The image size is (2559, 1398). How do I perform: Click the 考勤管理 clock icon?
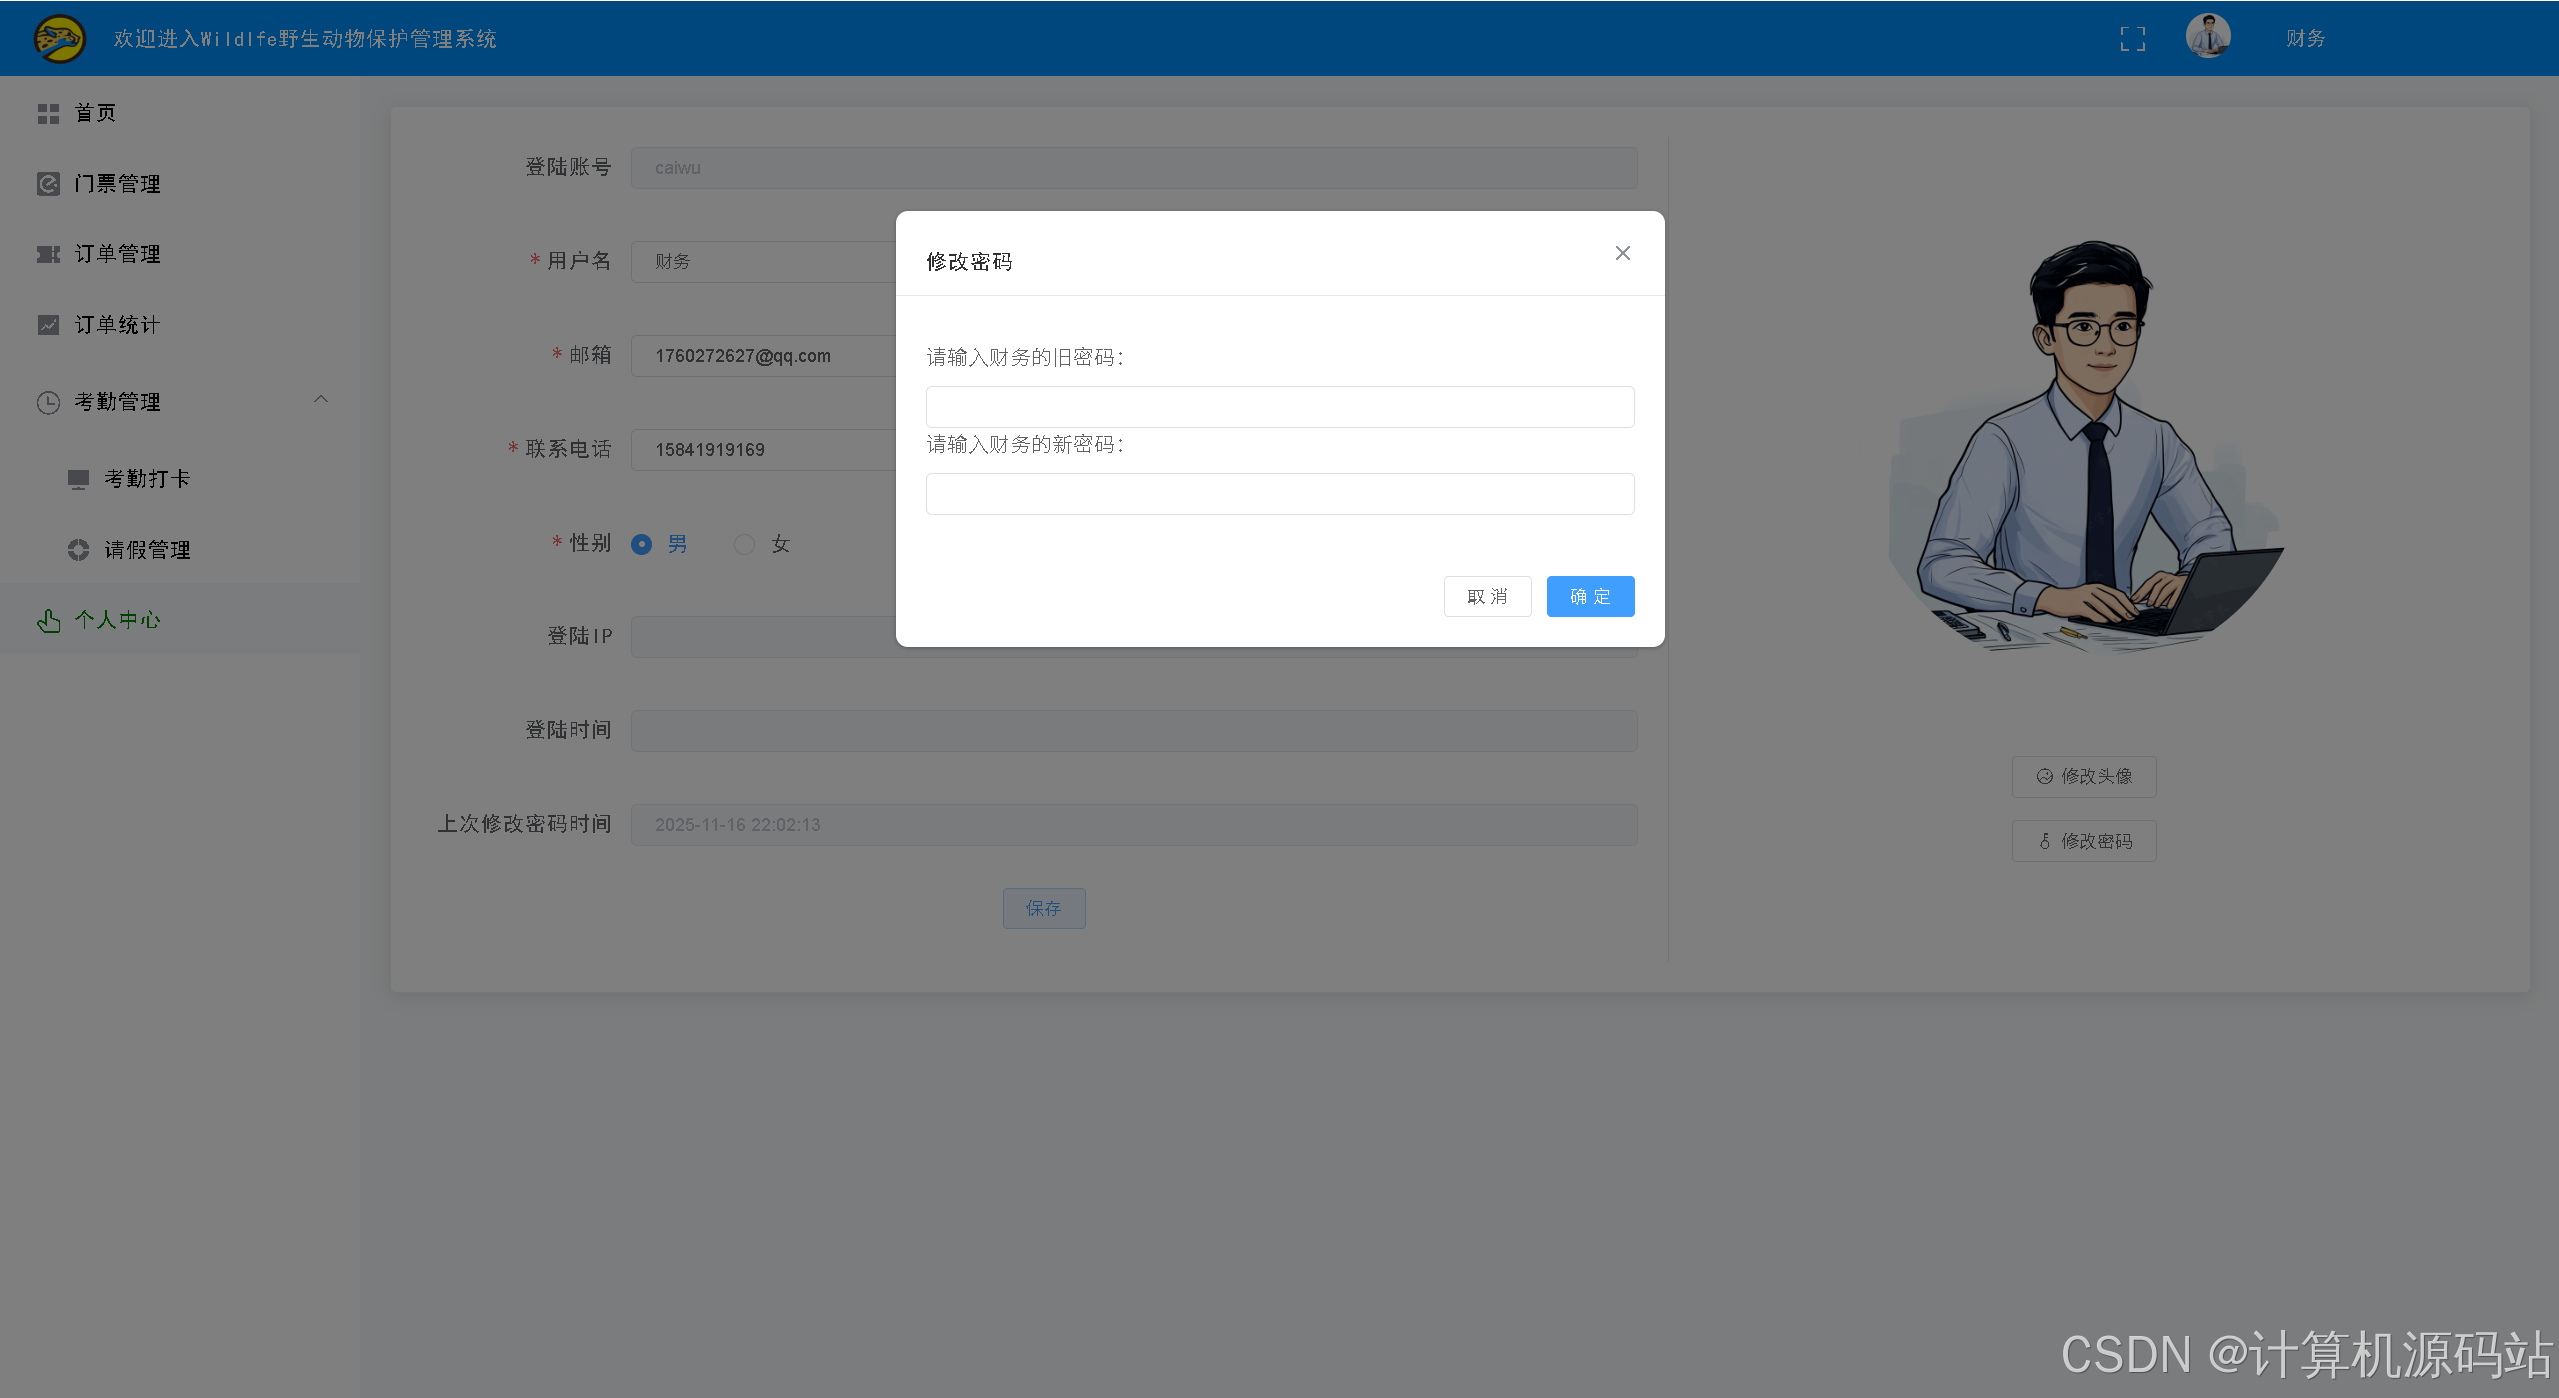[x=48, y=402]
